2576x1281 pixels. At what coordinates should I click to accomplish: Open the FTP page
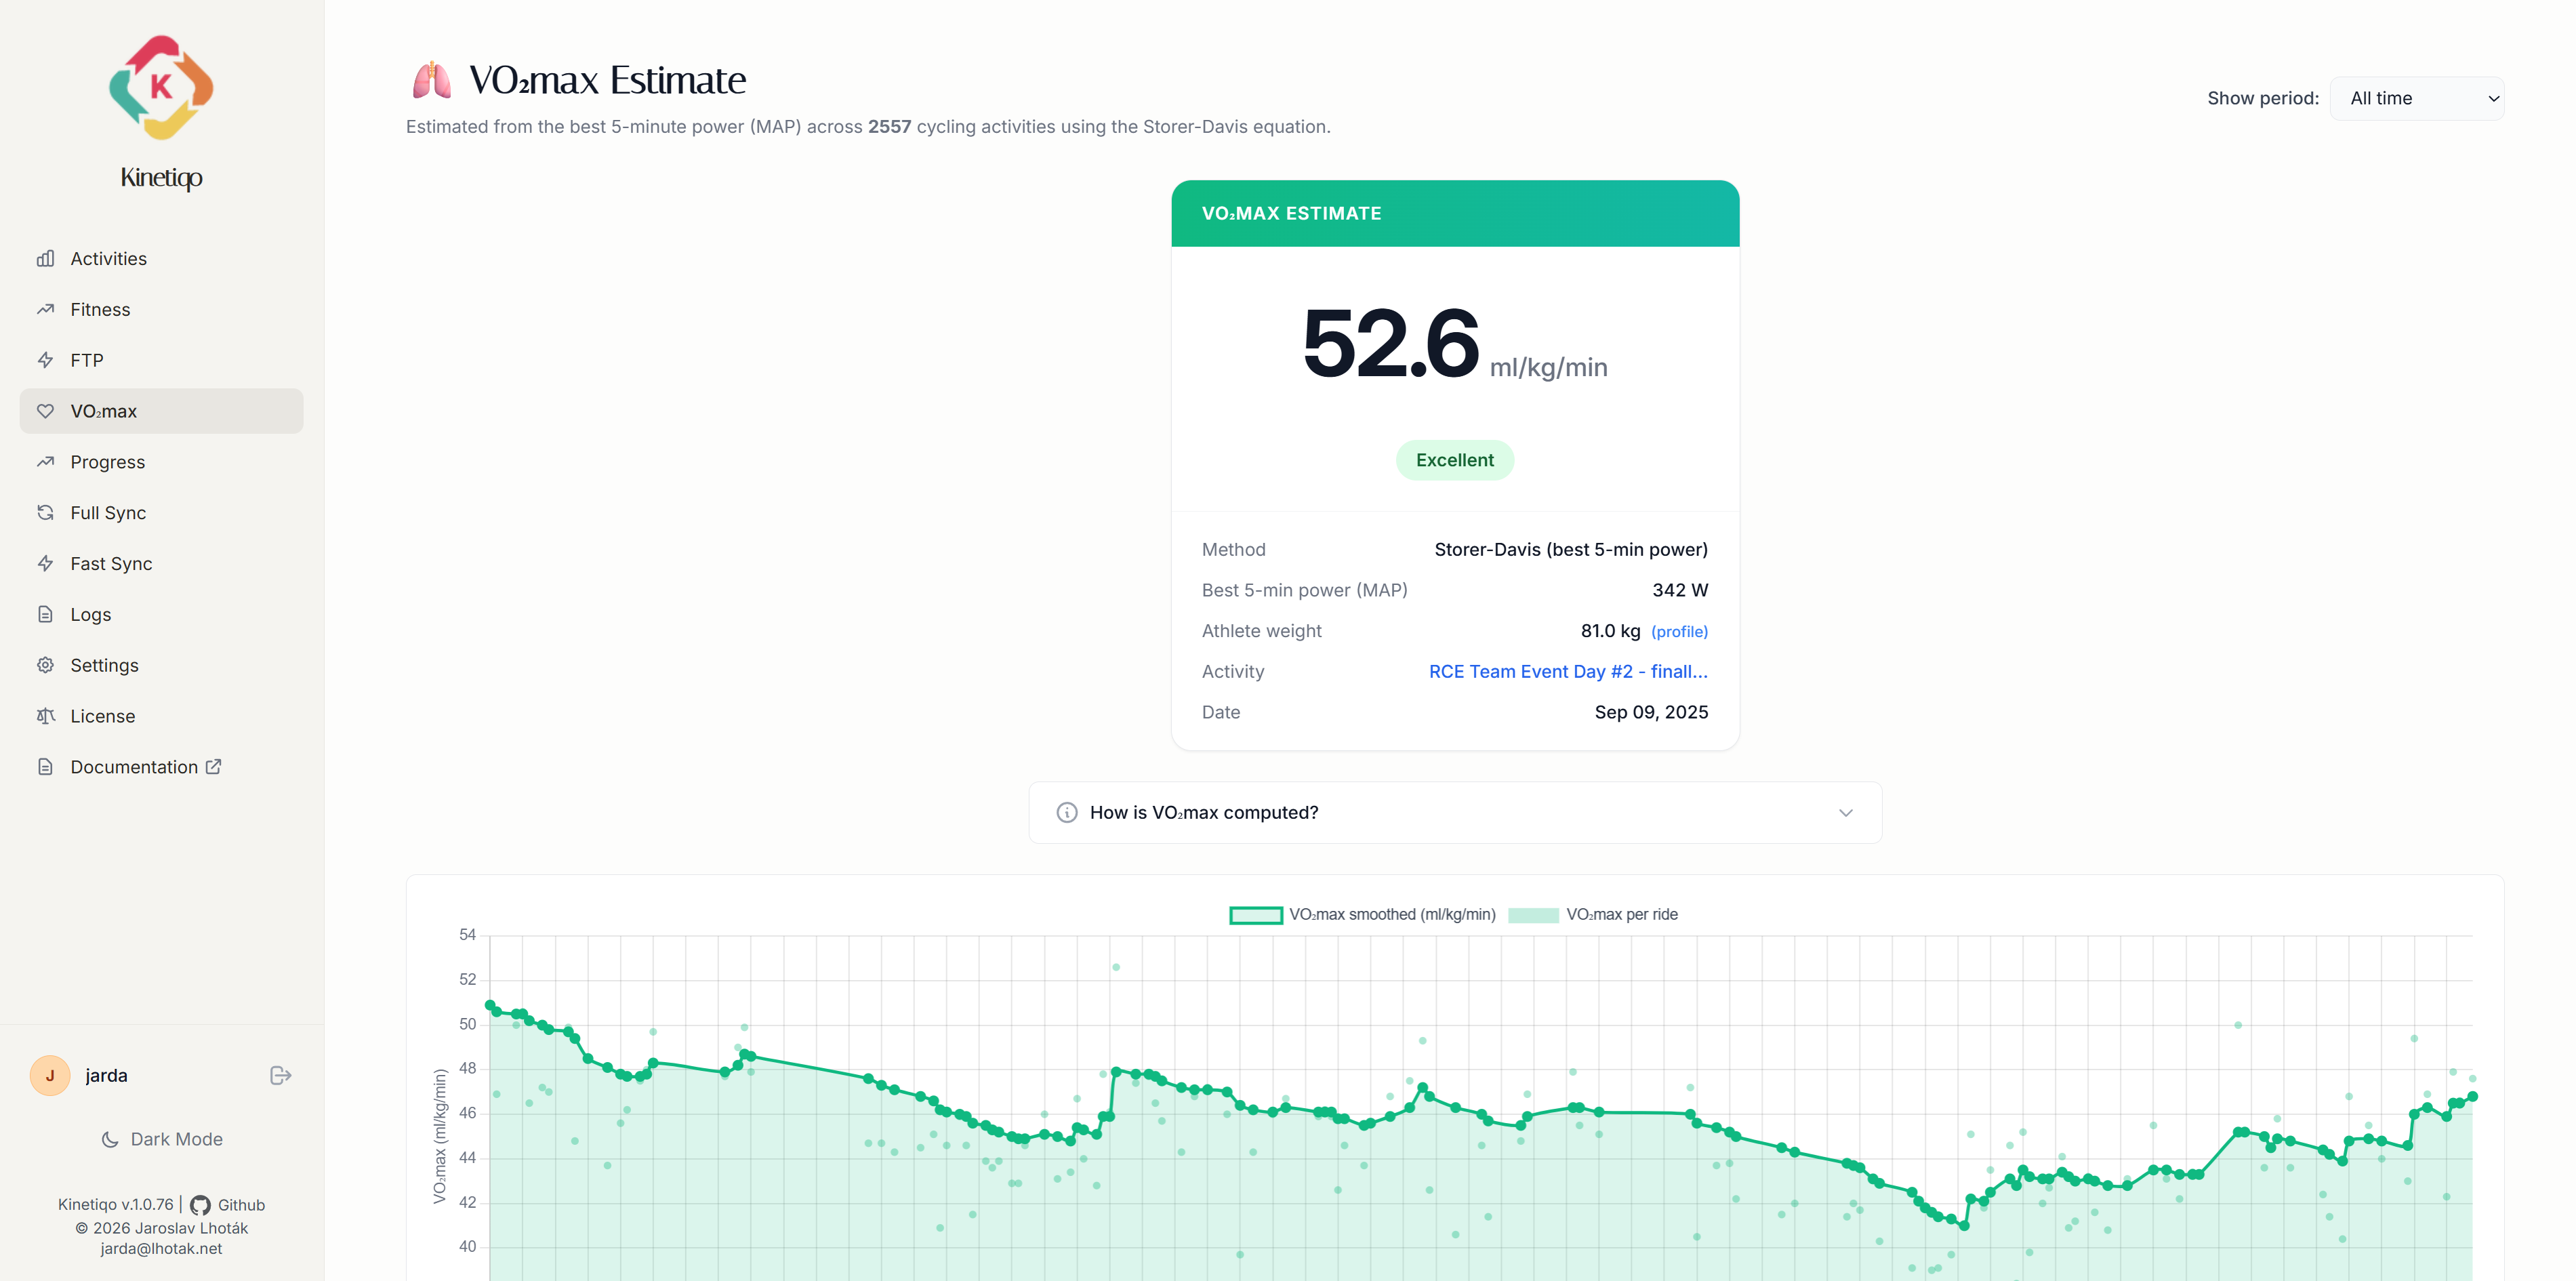pos(161,360)
